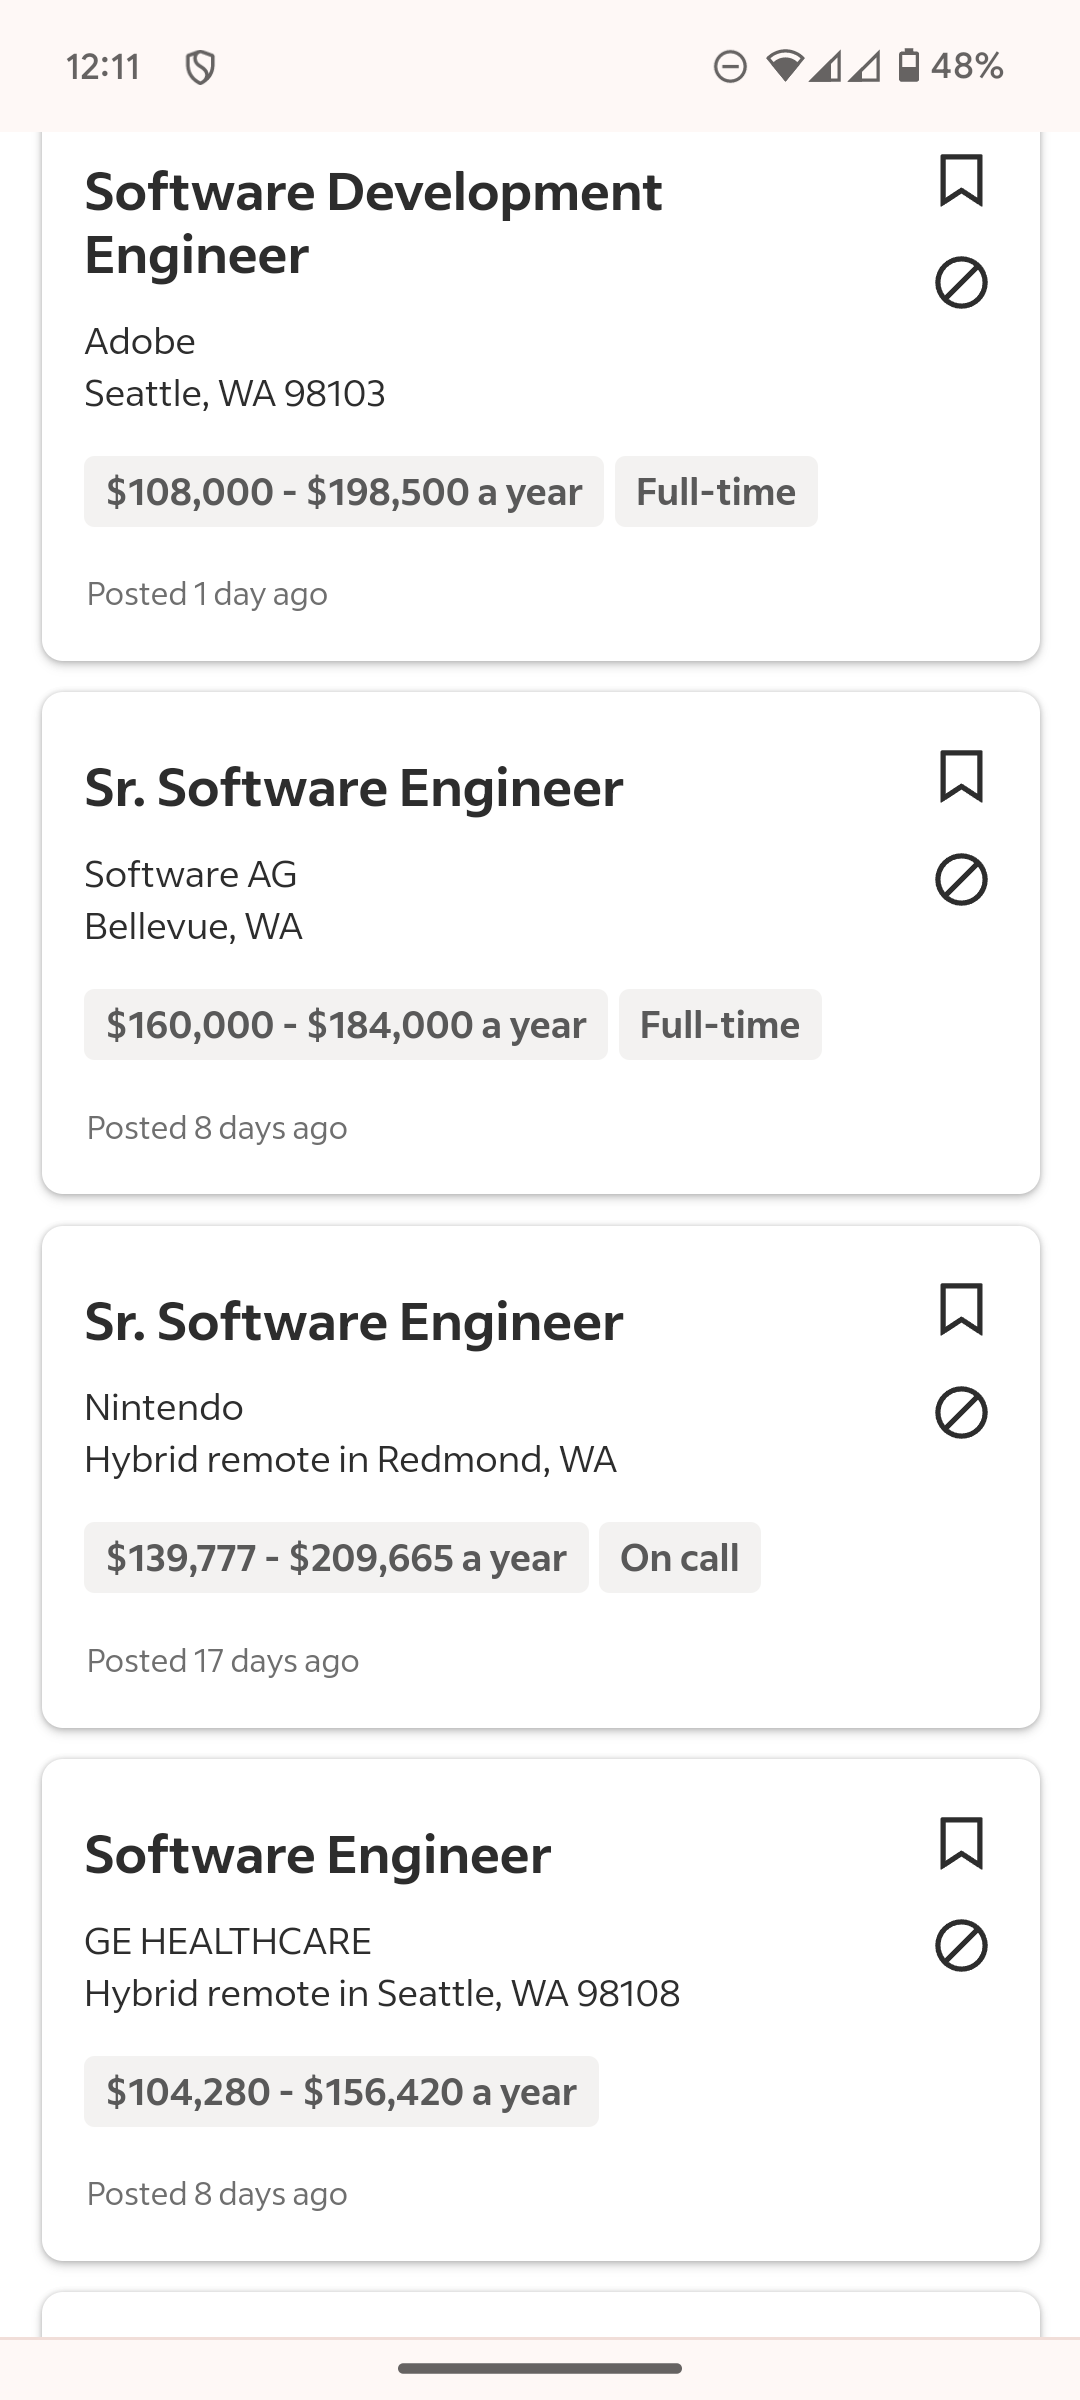Tap the Do Not Disturb status icon
Screen dimensions: 1080x2400
tap(730, 67)
